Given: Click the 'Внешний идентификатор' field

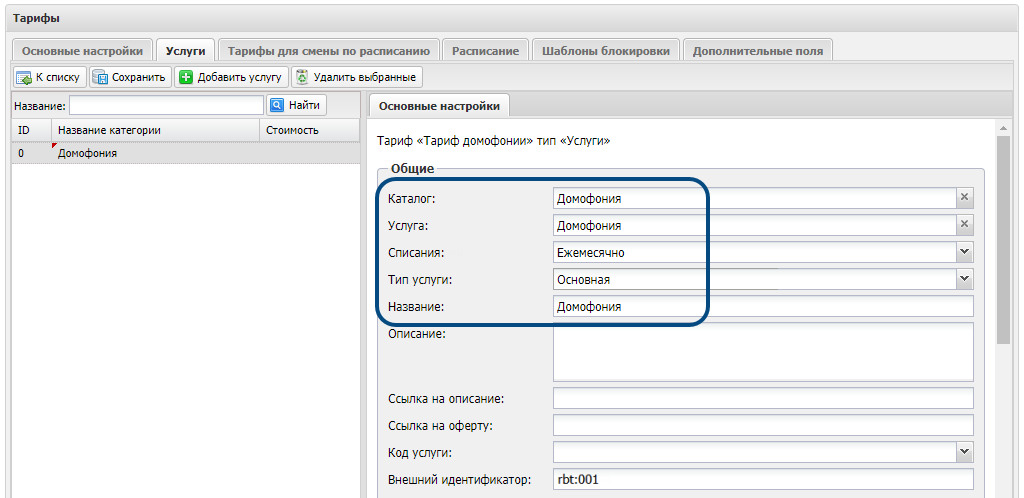Looking at the screenshot, I should tap(762, 479).
